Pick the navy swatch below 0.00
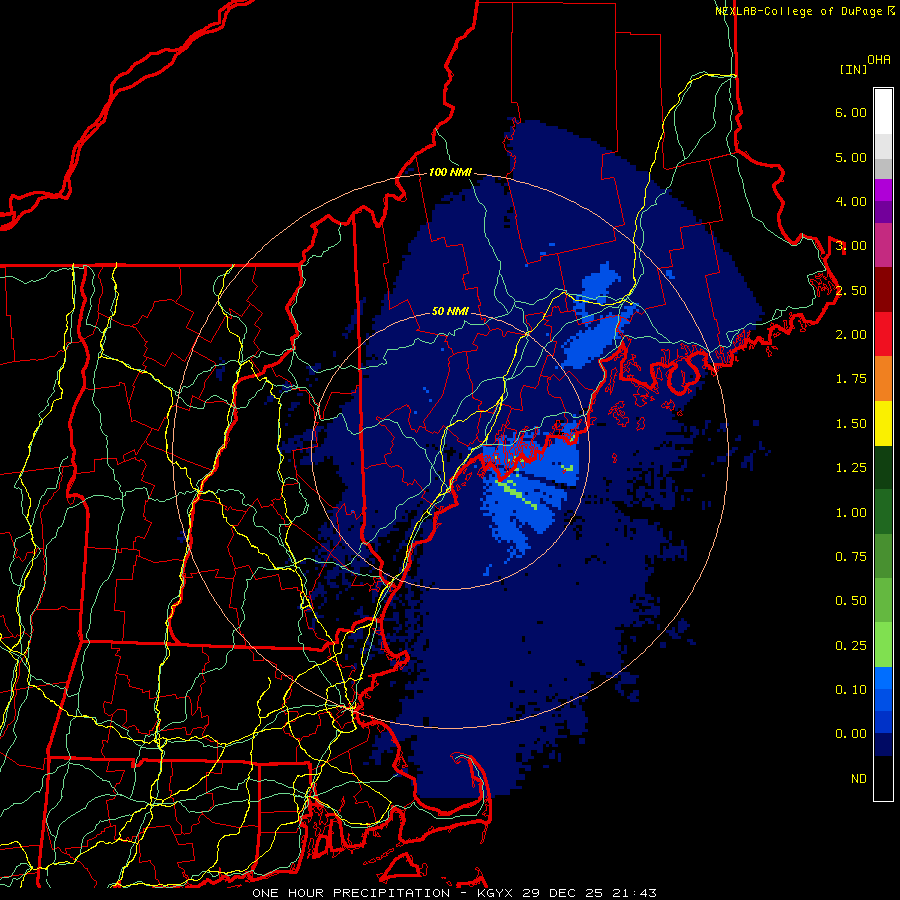The width and height of the screenshot is (900, 900). point(883,745)
